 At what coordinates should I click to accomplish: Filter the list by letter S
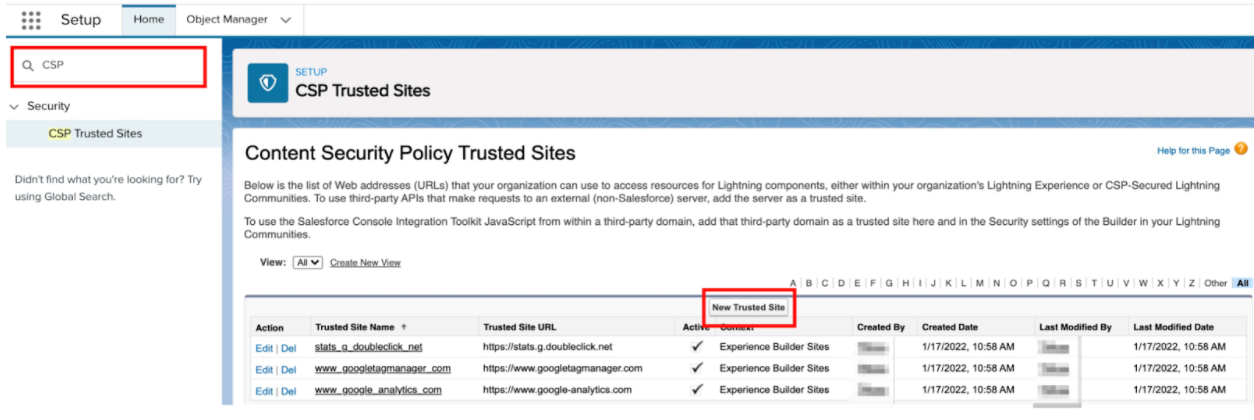point(1078,283)
